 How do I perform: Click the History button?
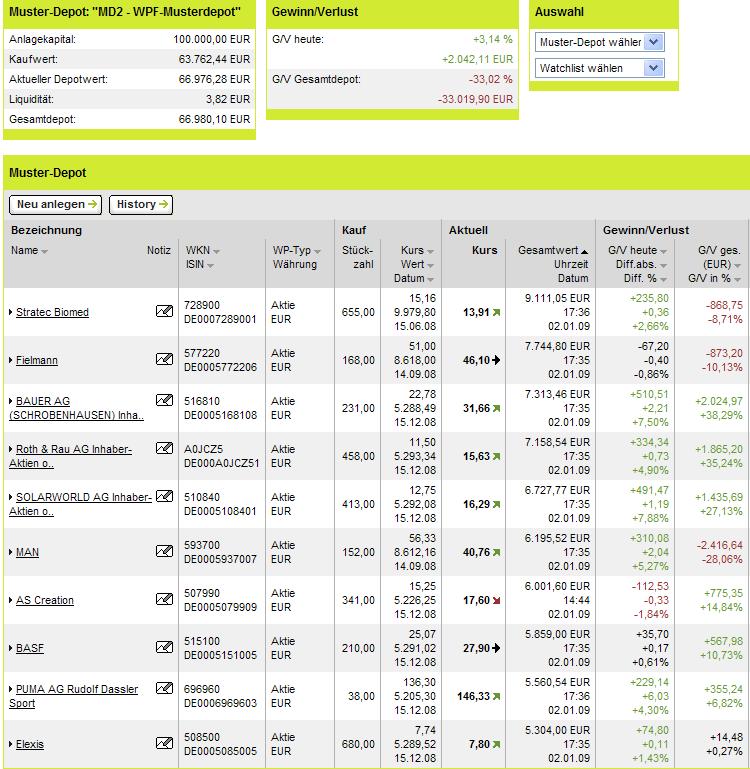click(141, 205)
